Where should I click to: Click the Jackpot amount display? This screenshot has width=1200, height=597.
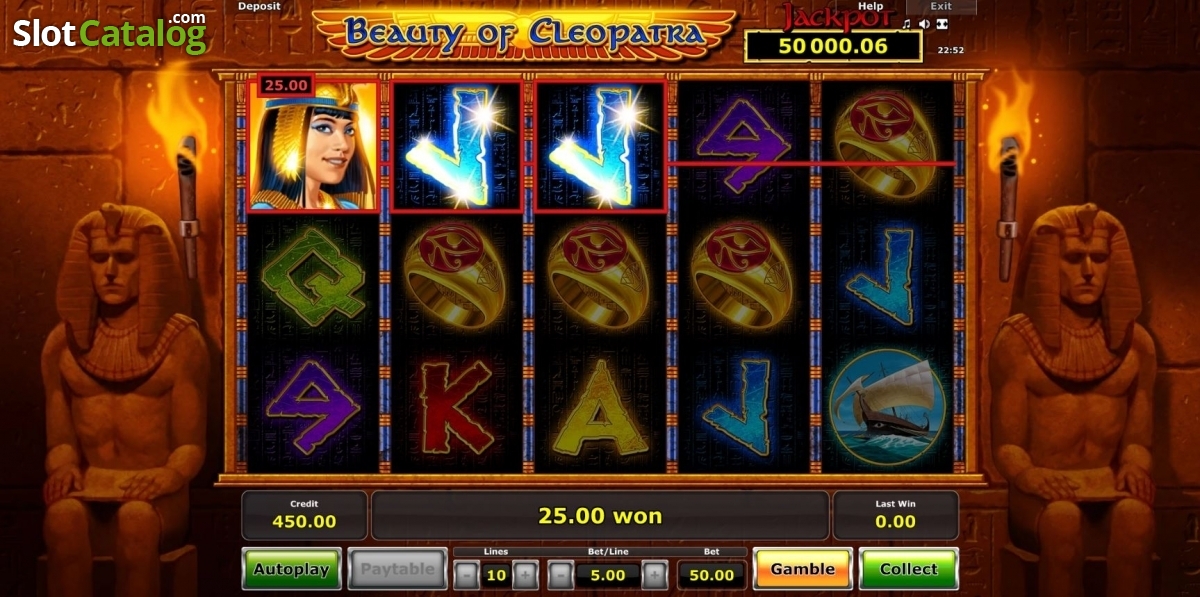(833, 46)
